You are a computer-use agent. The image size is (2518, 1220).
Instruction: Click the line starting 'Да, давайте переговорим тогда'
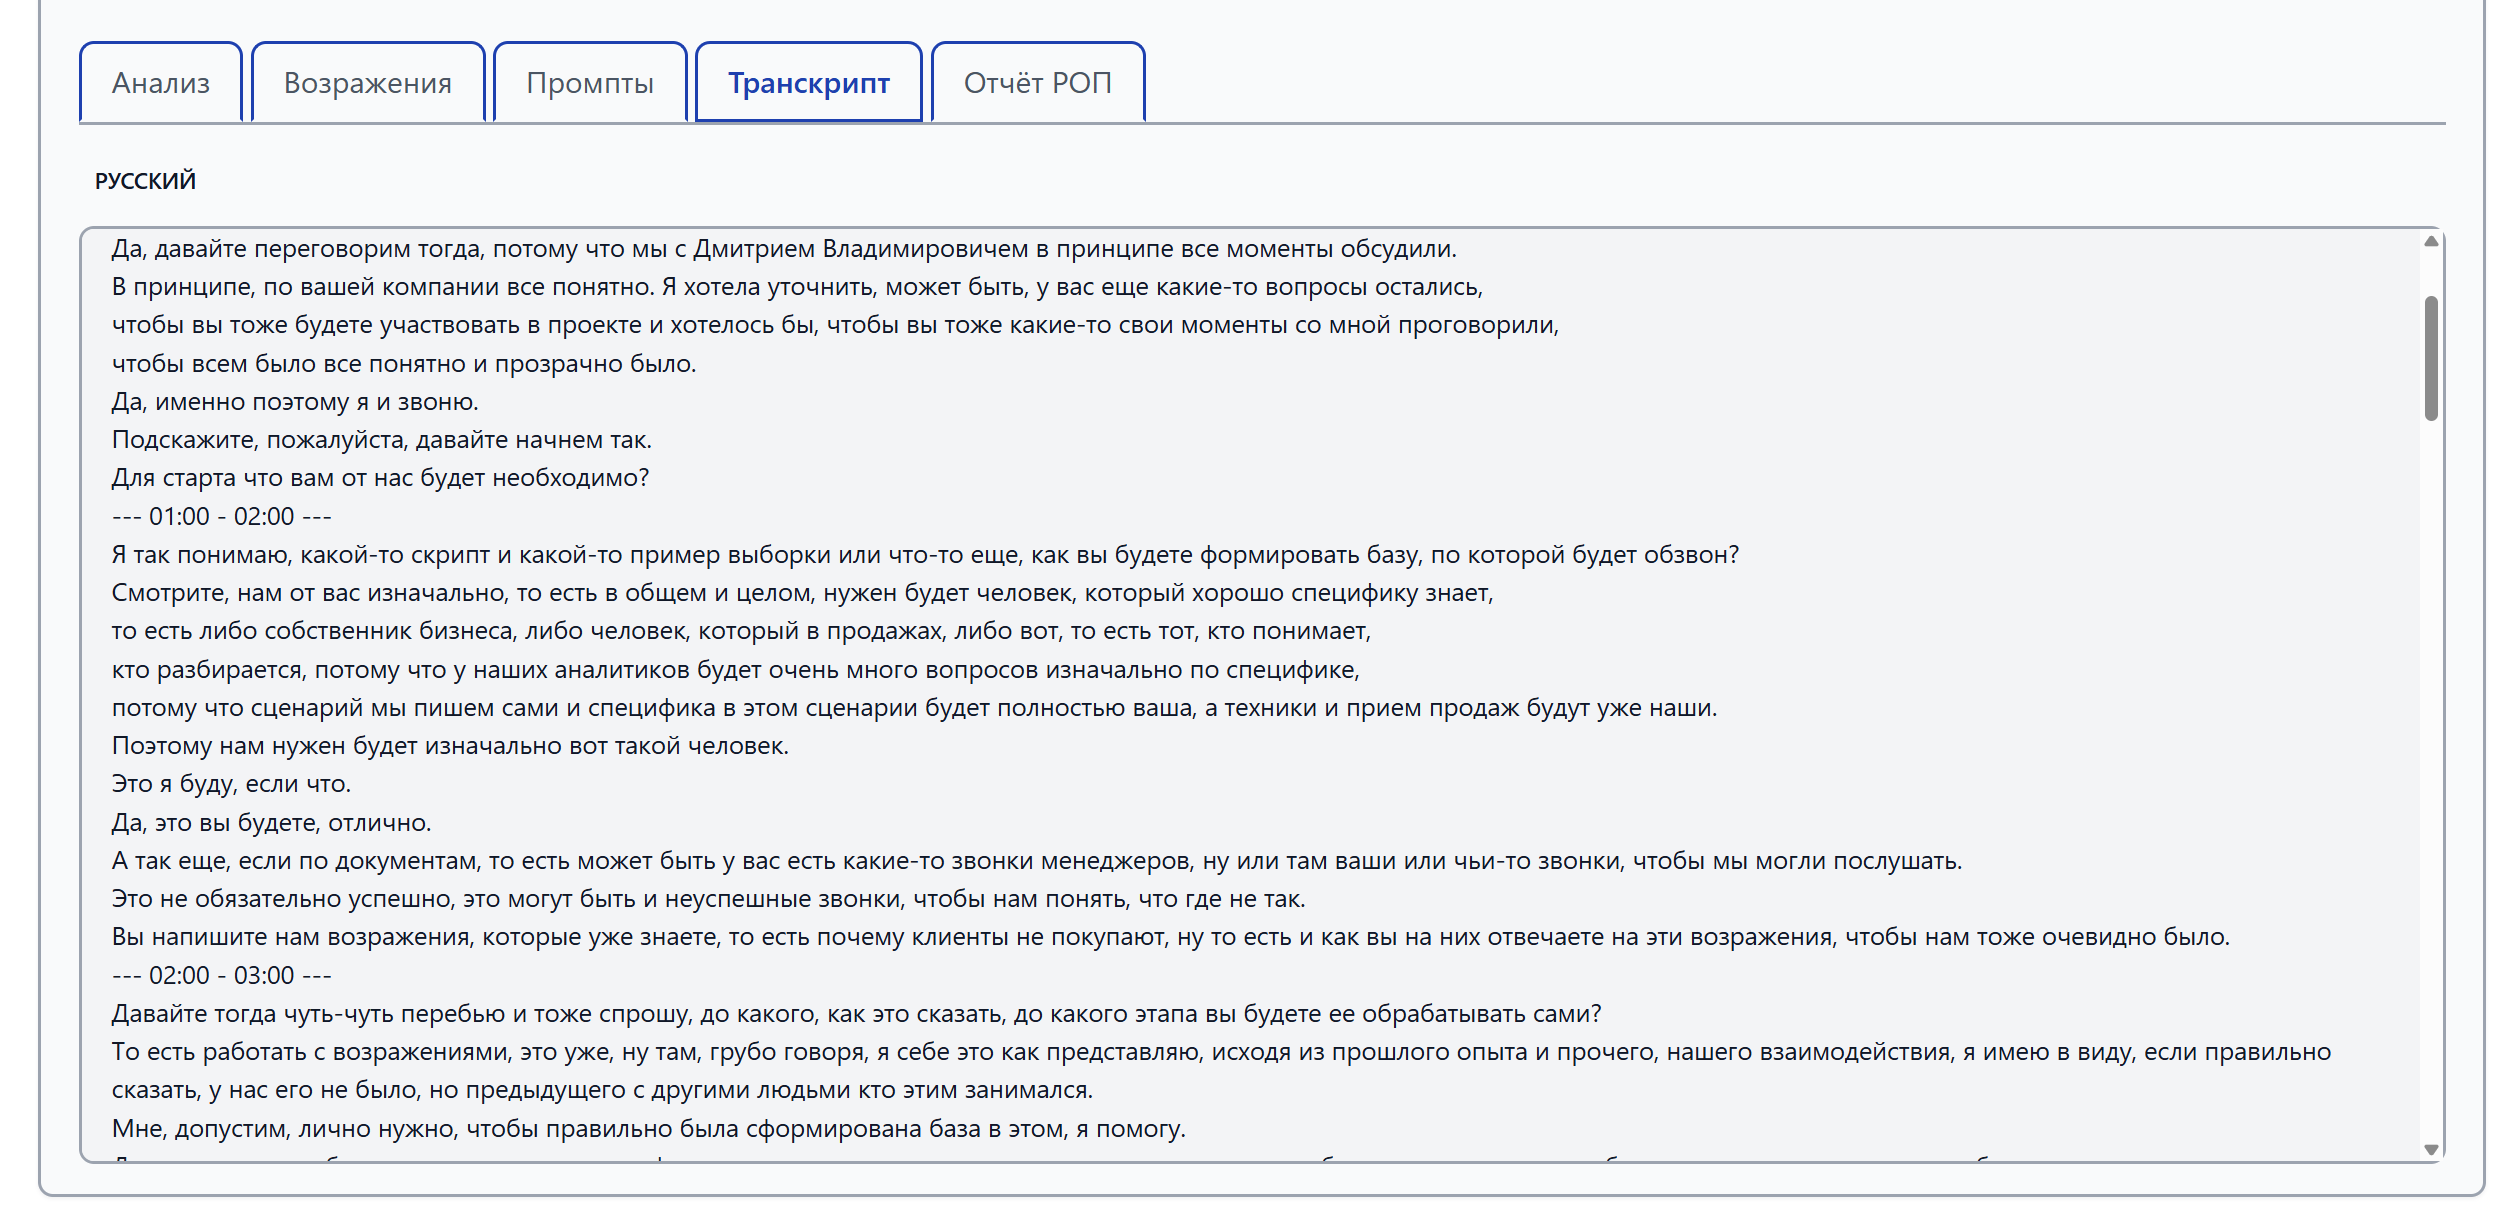click(784, 248)
